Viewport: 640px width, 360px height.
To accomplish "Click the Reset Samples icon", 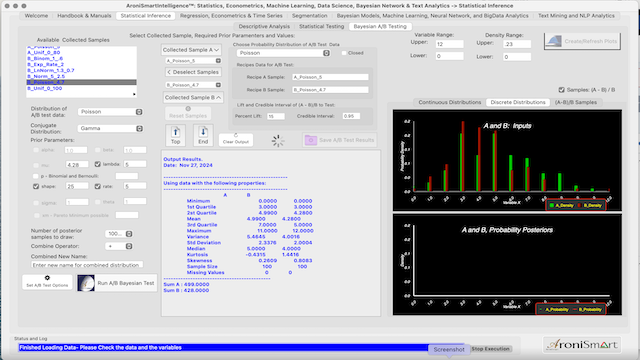I will 188,109.
